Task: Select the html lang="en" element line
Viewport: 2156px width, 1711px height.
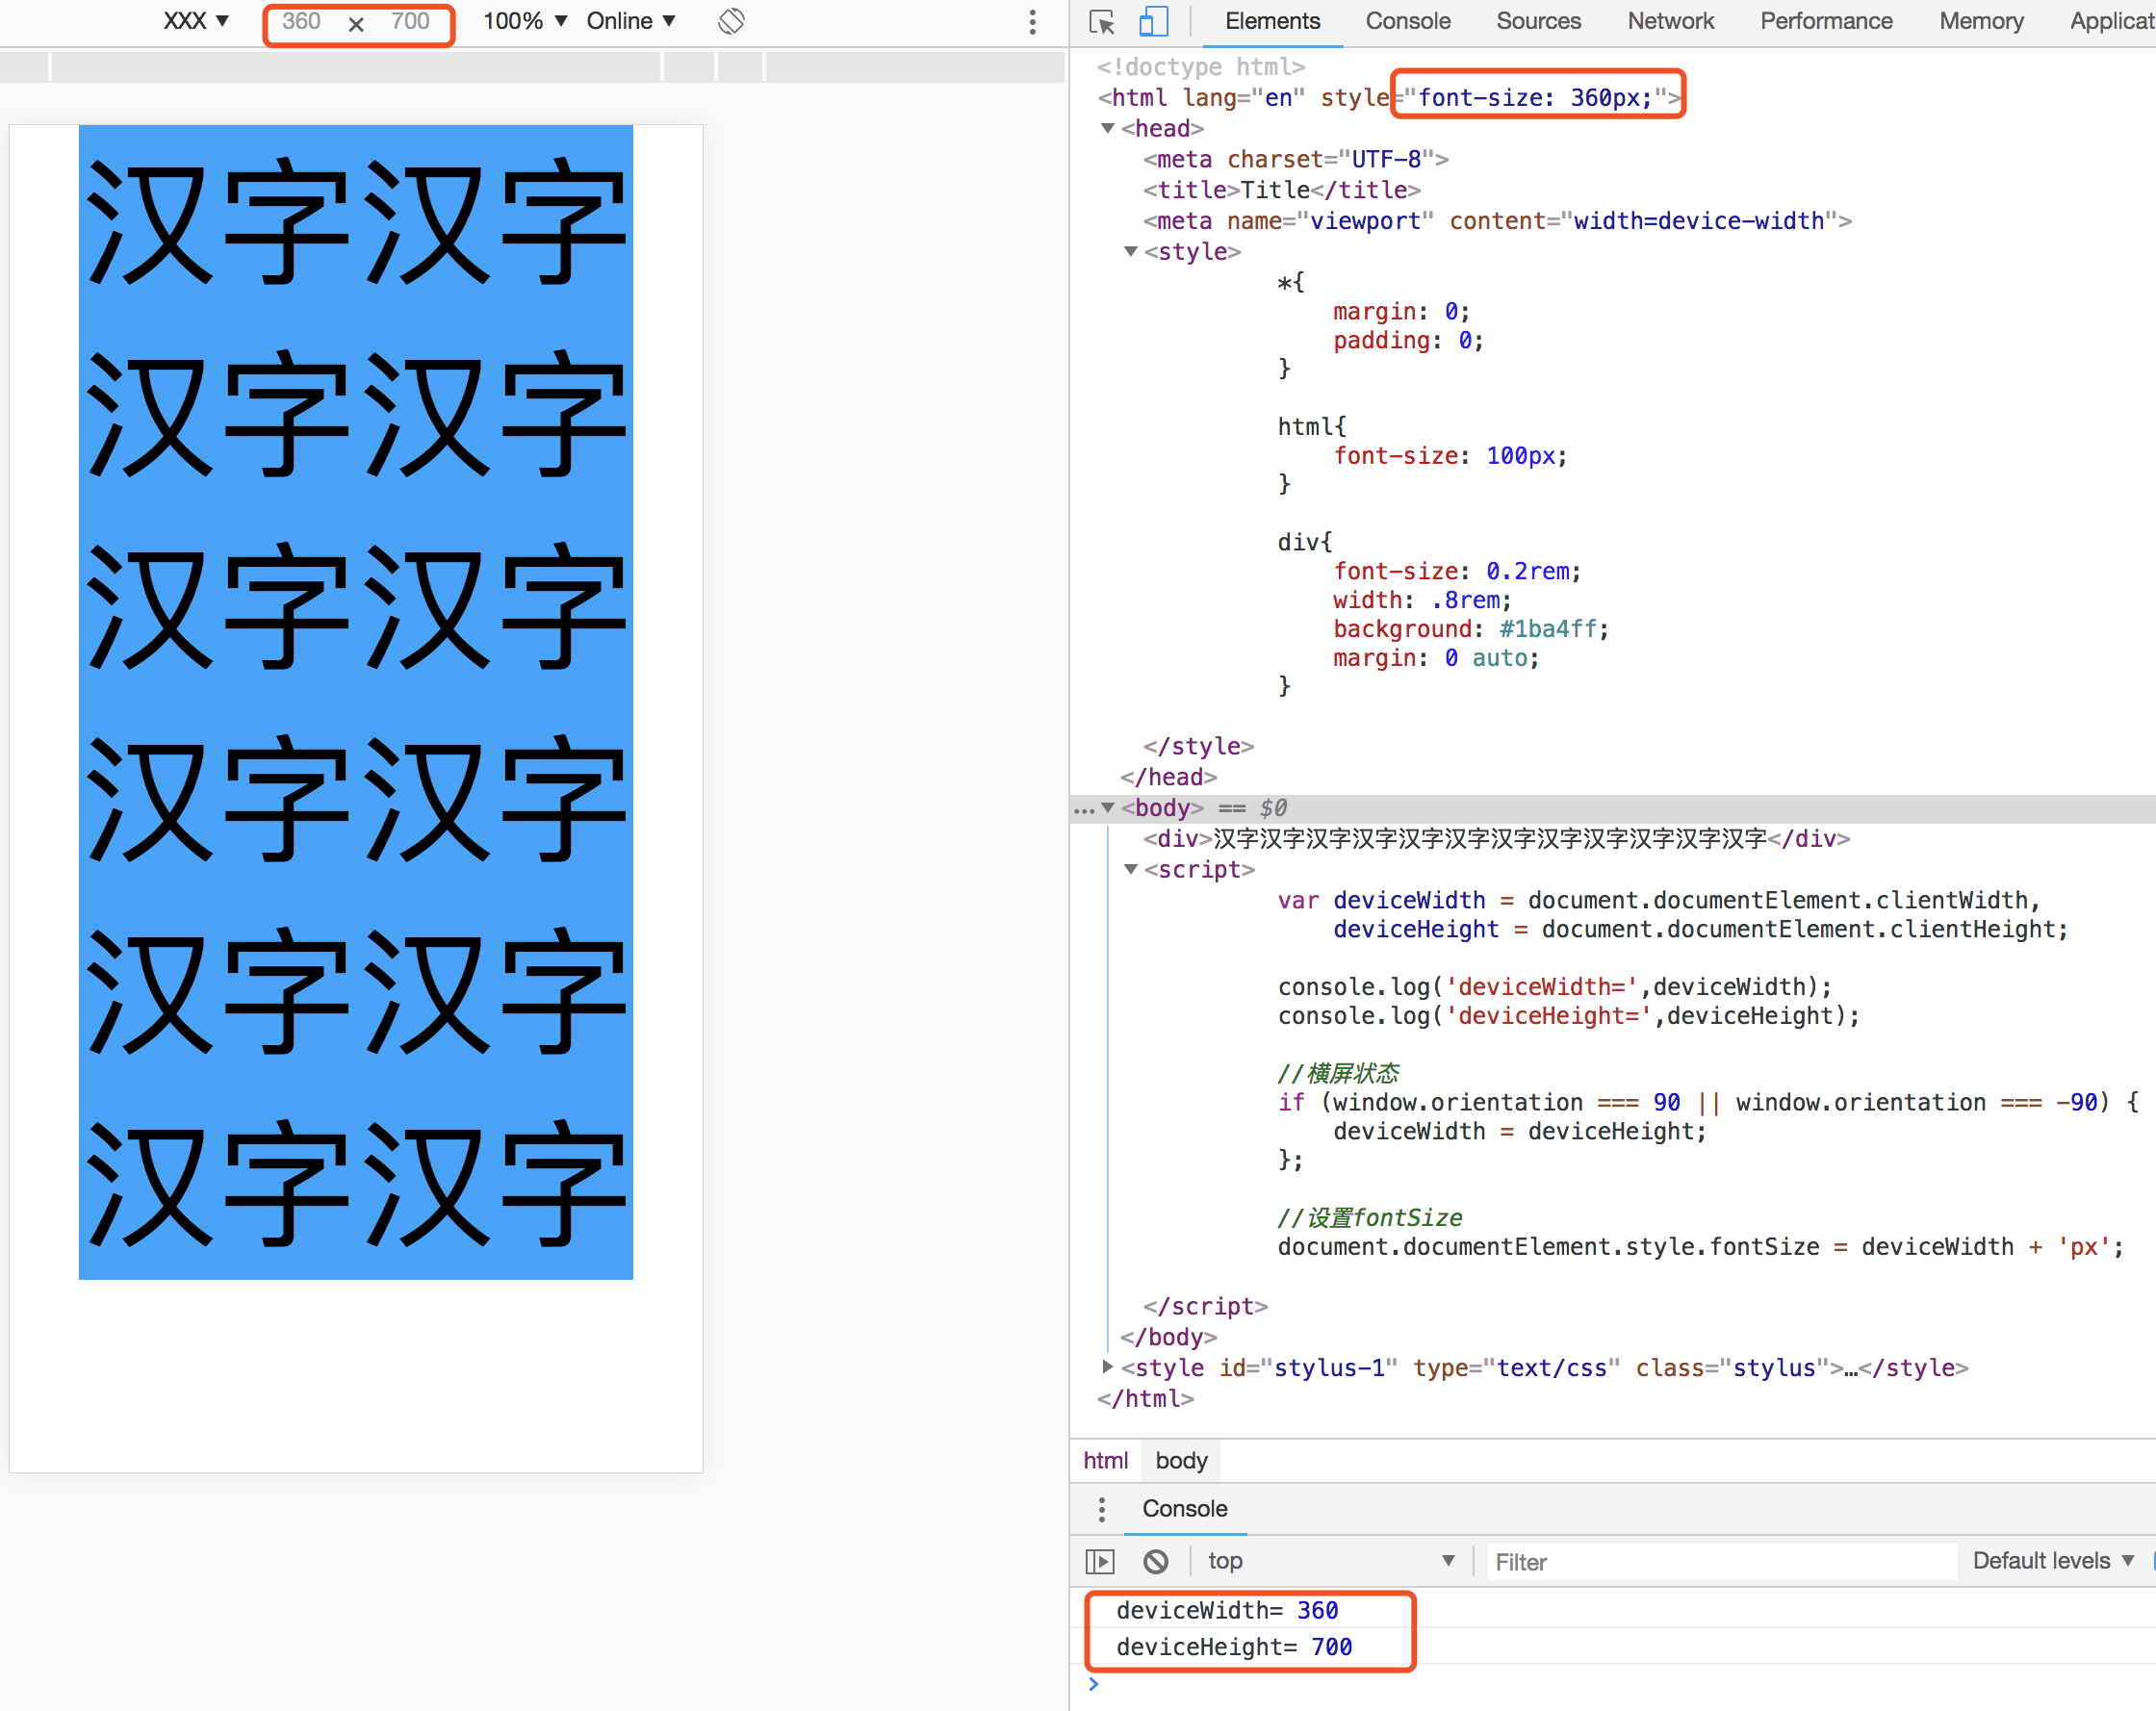Action: pyautogui.click(x=1389, y=98)
